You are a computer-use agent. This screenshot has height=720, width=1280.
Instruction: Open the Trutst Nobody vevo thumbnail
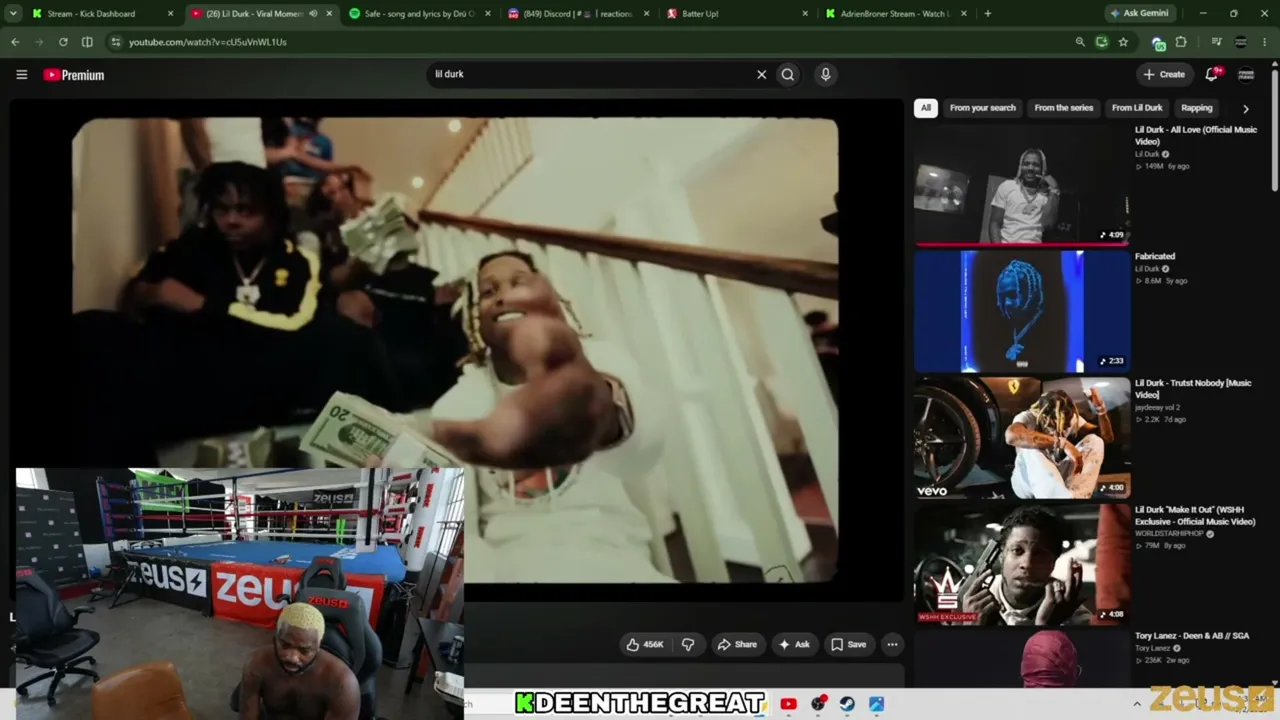1022,438
